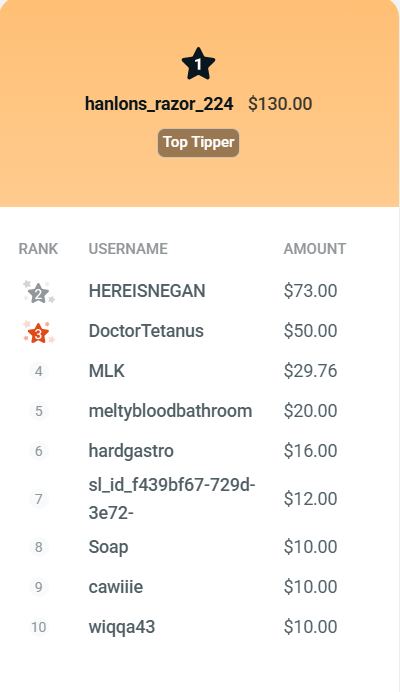
Task: Select the DoctorTetanus username
Action: [x=146, y=331]
